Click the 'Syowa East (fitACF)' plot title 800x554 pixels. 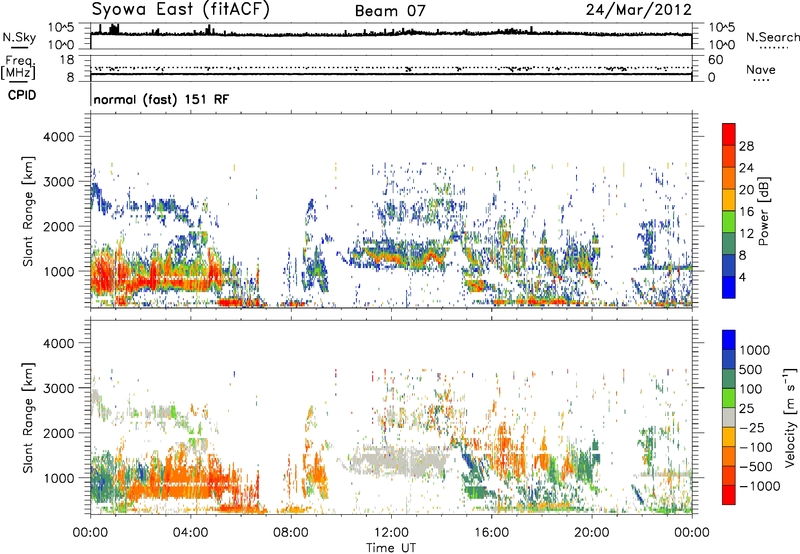point(180,9)
